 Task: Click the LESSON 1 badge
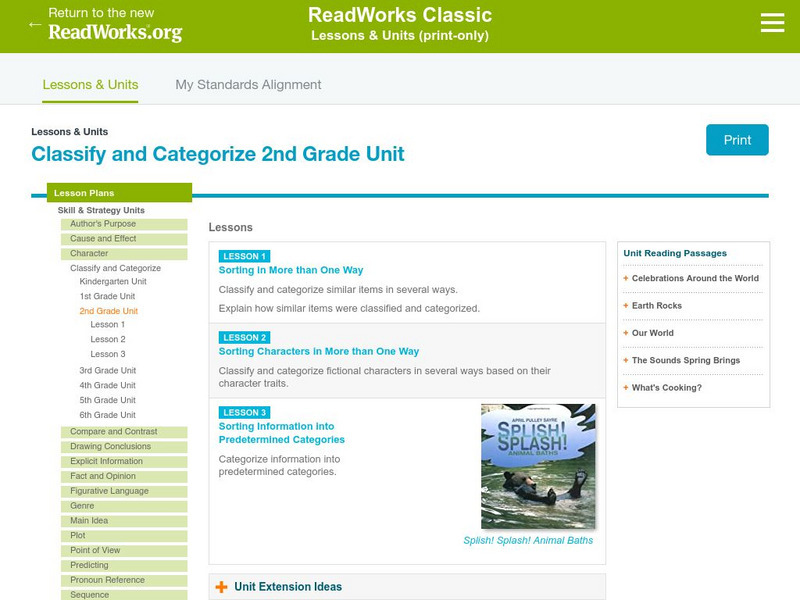coord(244,256)
